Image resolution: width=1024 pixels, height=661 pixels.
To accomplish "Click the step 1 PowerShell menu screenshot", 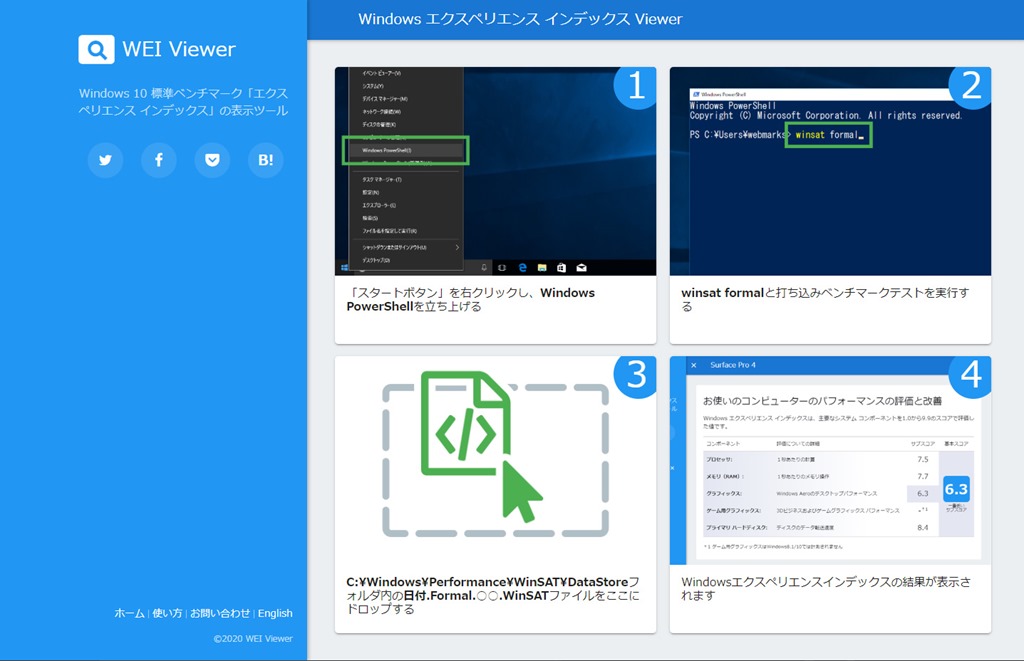I will pyautogui.click(x=495, y=171).
